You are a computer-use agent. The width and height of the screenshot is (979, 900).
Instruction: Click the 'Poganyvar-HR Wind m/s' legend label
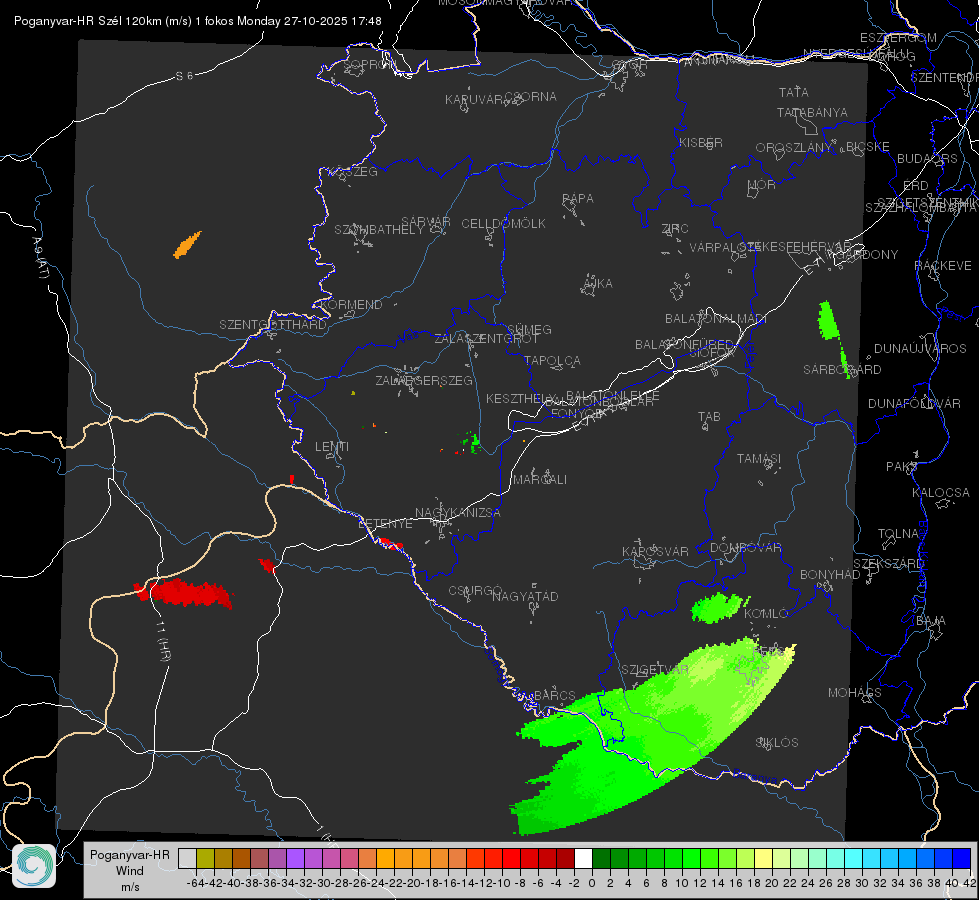coord(129,871)
